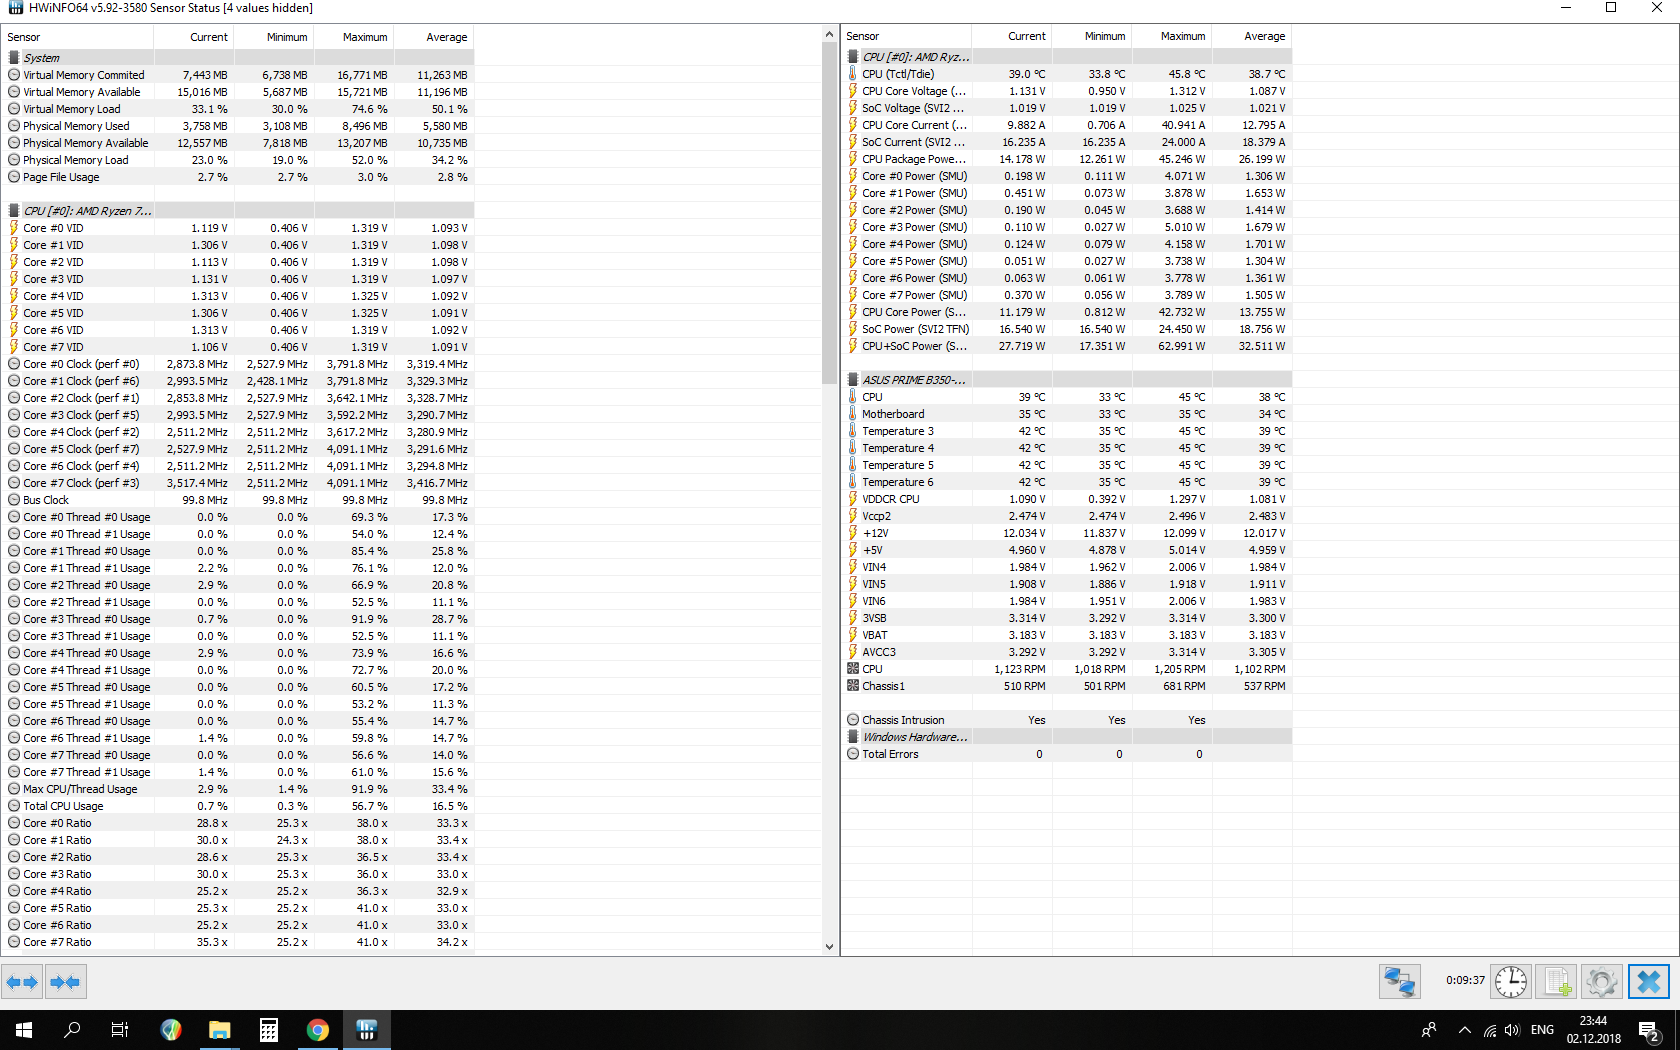
Task: Select the Temperature 6 row
Action: point(1067,482)
